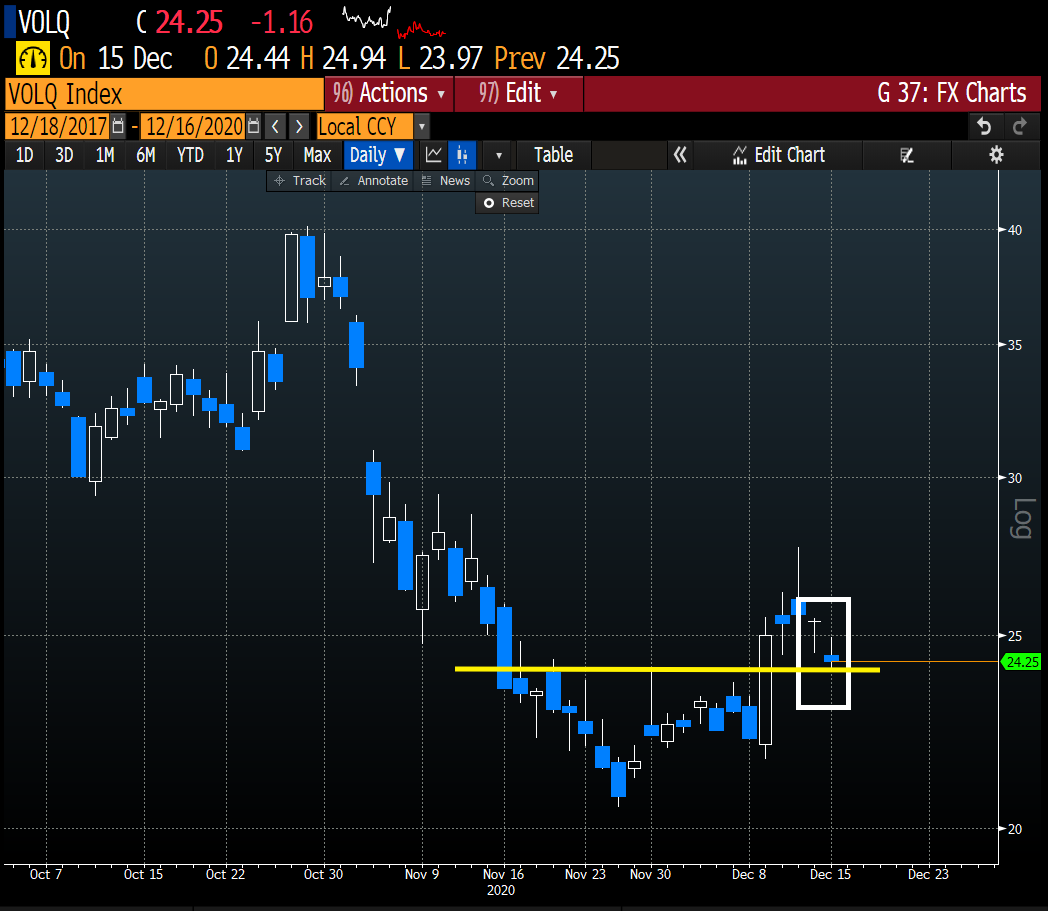Click Reset to restore chart view

coord(508,203)
